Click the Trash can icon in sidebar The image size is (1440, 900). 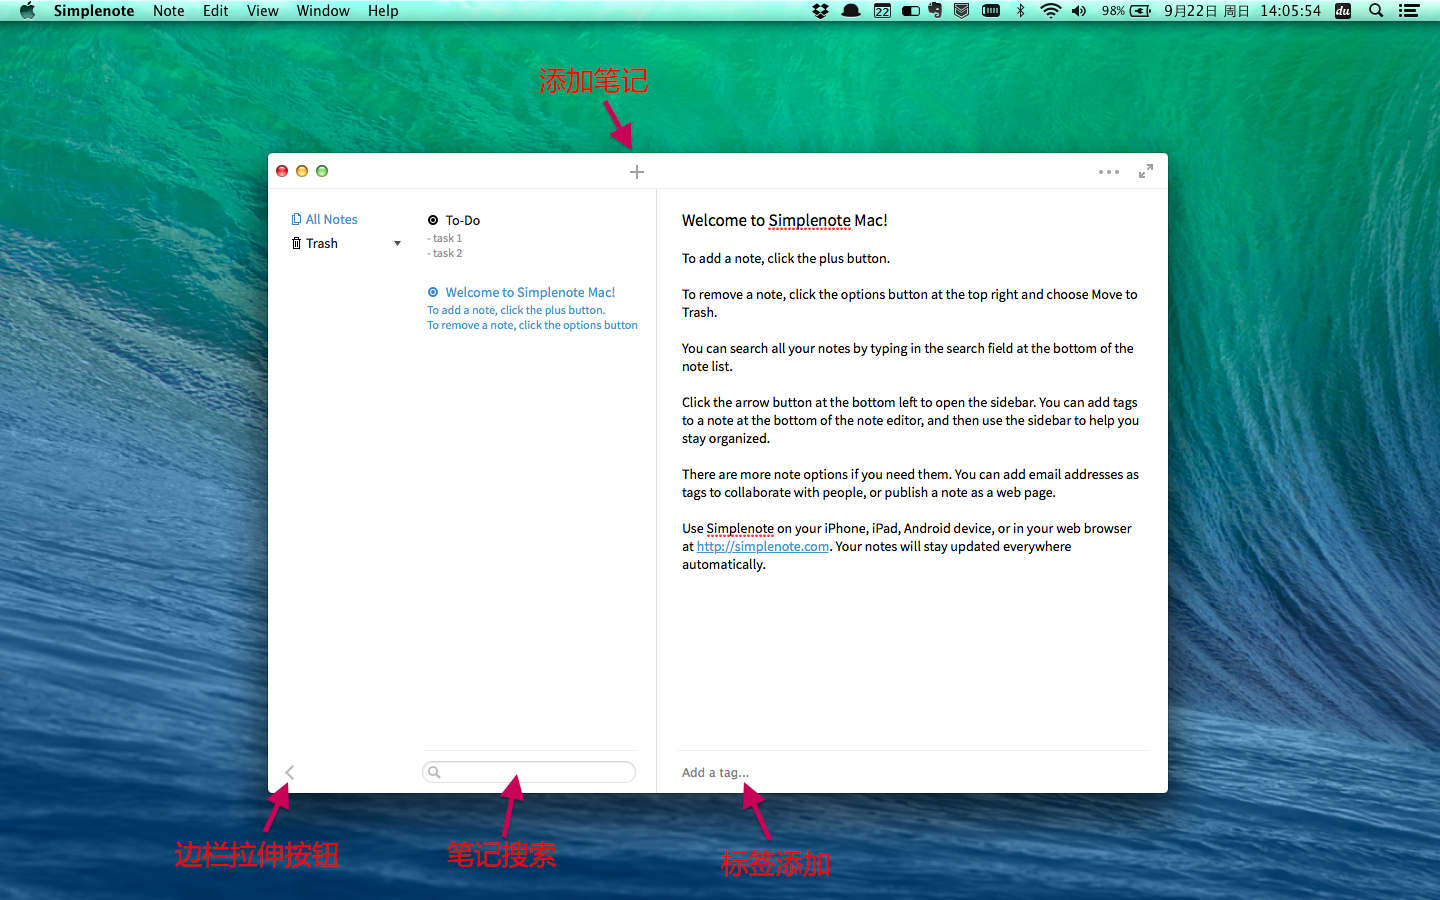(296, 243)
